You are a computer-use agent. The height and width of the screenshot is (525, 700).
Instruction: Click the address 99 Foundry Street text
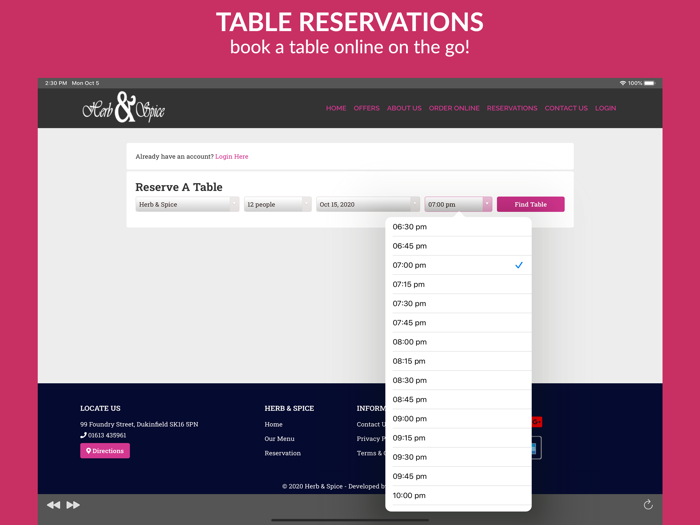click(139, 424)
